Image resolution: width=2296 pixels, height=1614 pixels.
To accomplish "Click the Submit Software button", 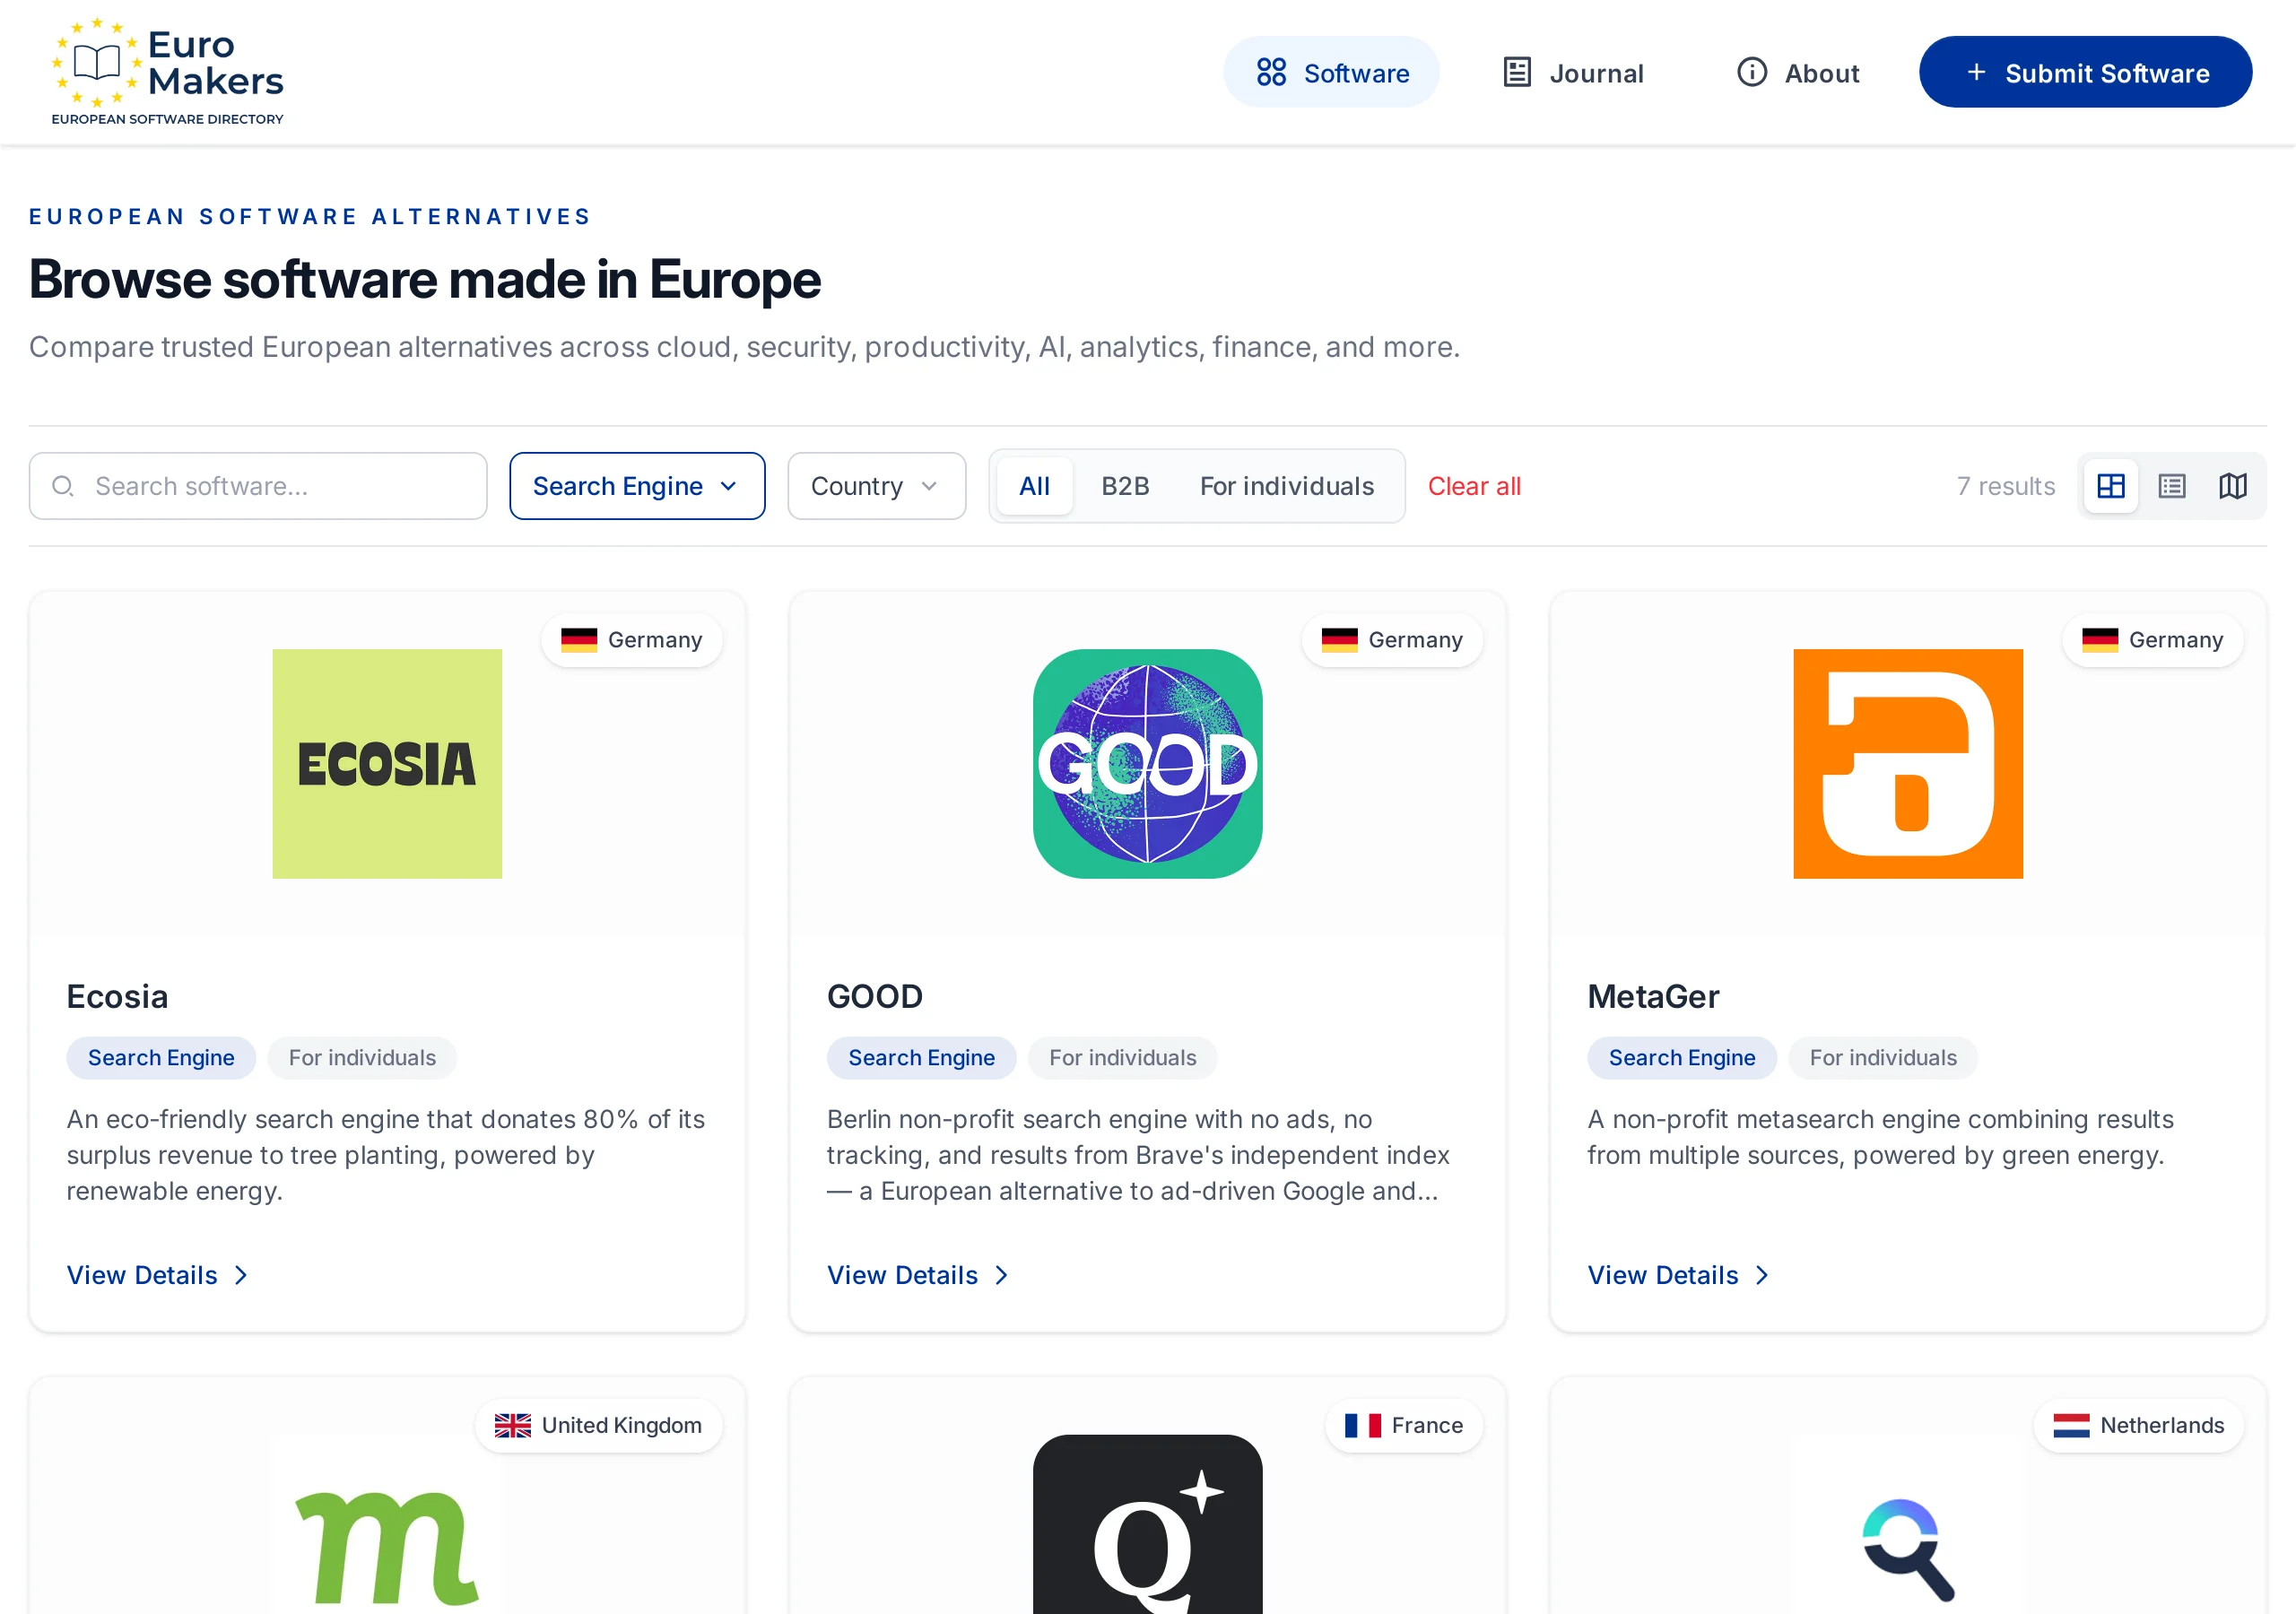I will click(2085, 72).
